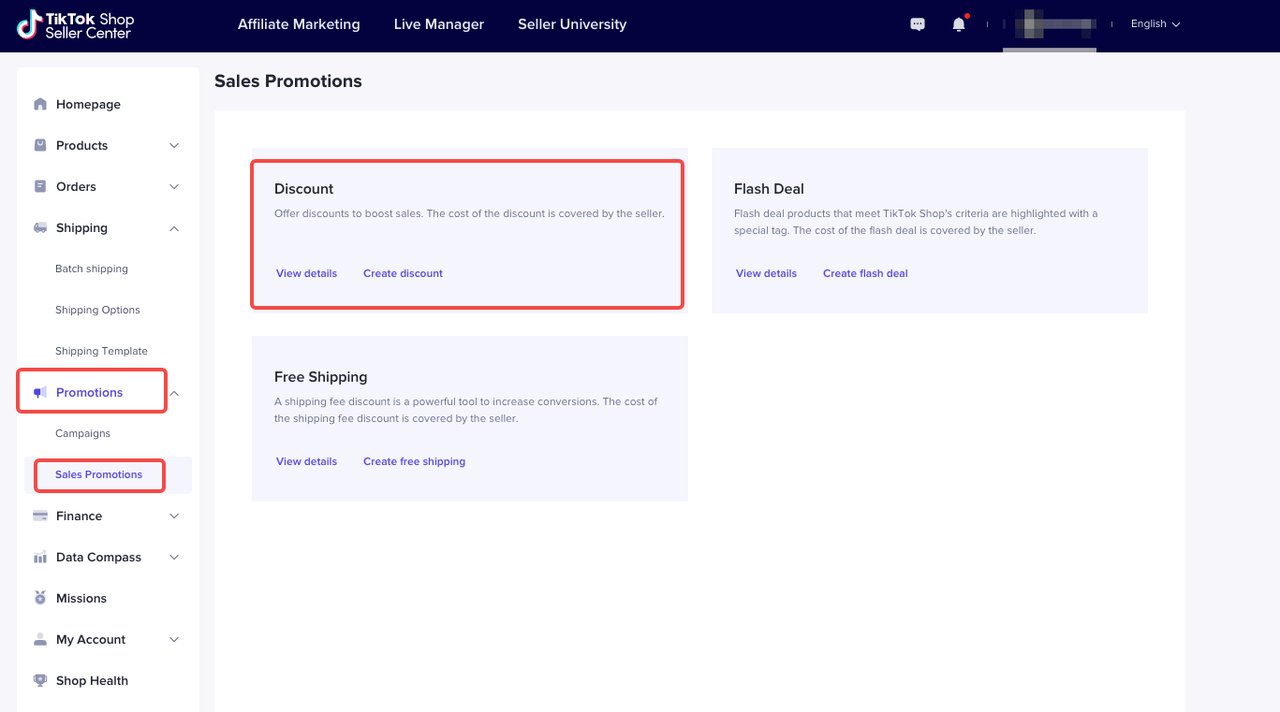Click the Data Compass chart icon
The image size is (1280, 712).
pos(40,557)
